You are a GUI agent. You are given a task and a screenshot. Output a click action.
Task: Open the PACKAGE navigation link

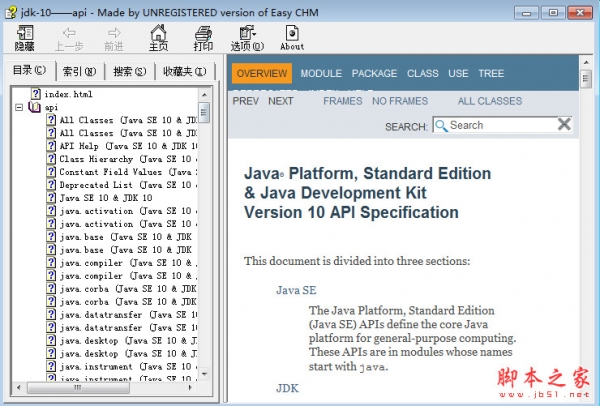point(374,73)
